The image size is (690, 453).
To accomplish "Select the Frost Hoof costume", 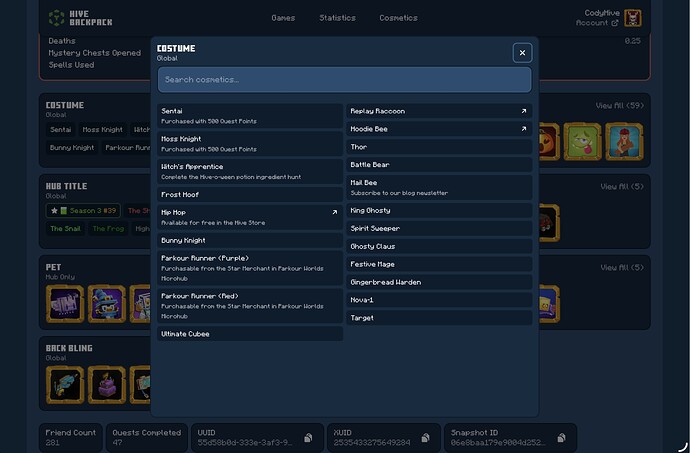I will tap(250, 194).
